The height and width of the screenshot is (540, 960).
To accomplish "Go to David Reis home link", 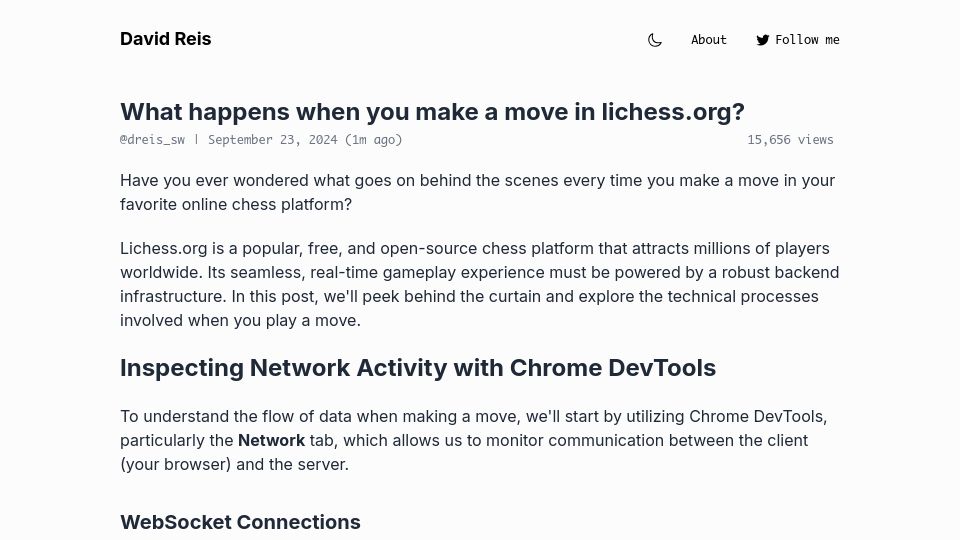I will coord(165,39).
